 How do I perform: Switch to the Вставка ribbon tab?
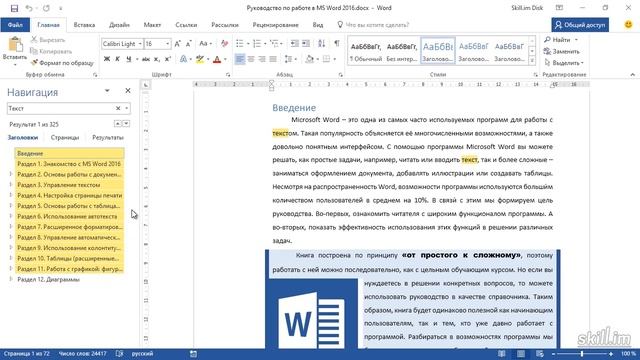coord(84,25)
